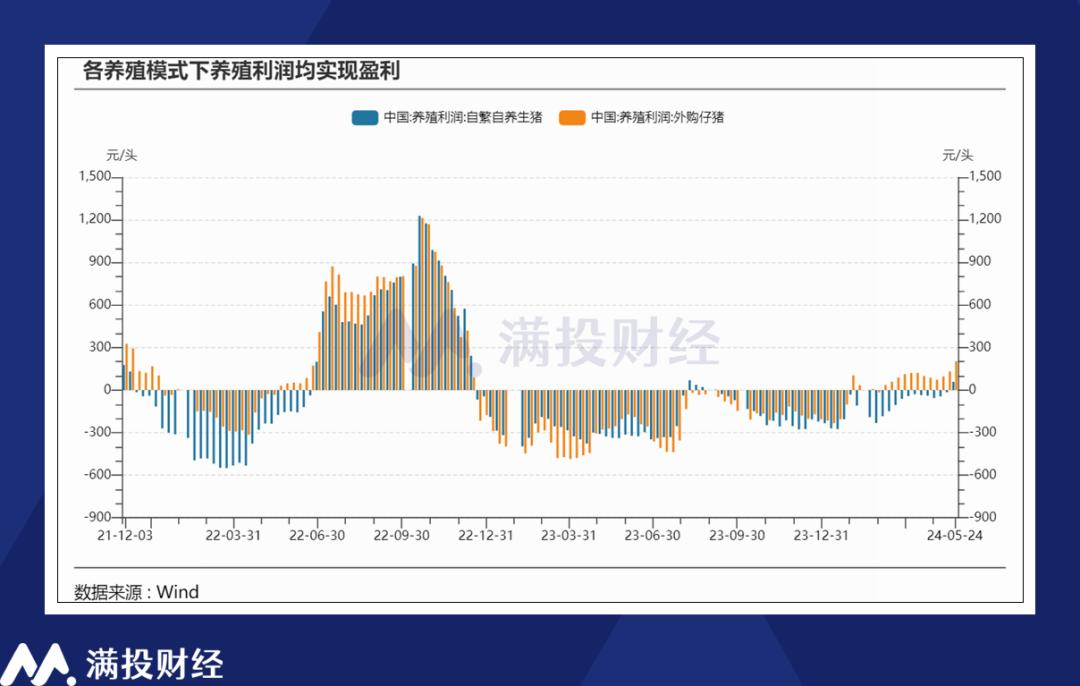The width and height of the screenshot is (1080, 686).
Task: Click the right axis 元/头 unit label
Action: [x=958, y=155]
